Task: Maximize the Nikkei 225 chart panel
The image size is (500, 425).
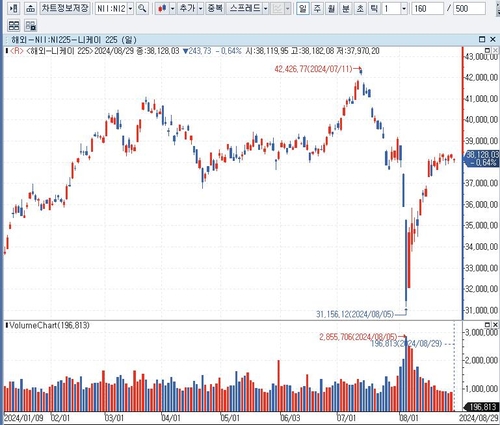Action: click(482, 39)
